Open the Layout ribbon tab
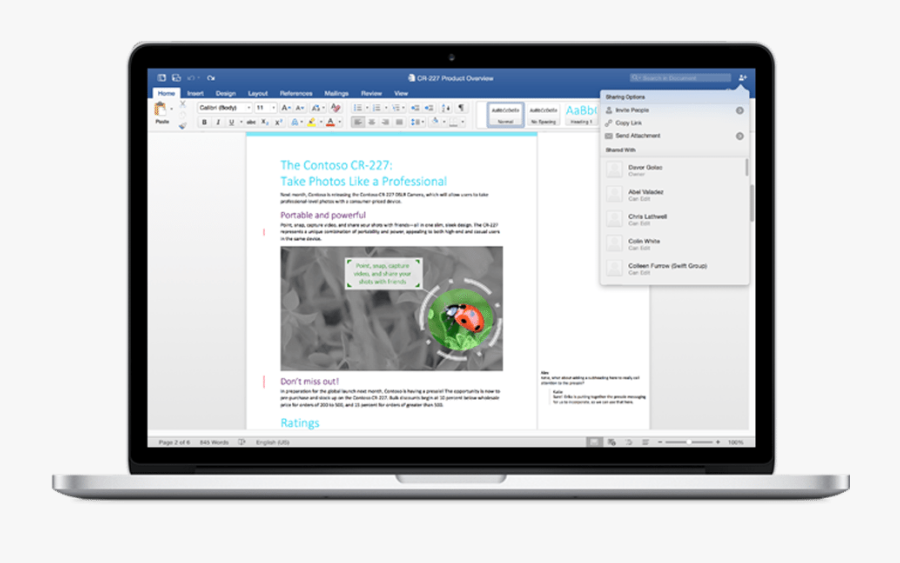This screenshot has height=563, width=900. 258,93
